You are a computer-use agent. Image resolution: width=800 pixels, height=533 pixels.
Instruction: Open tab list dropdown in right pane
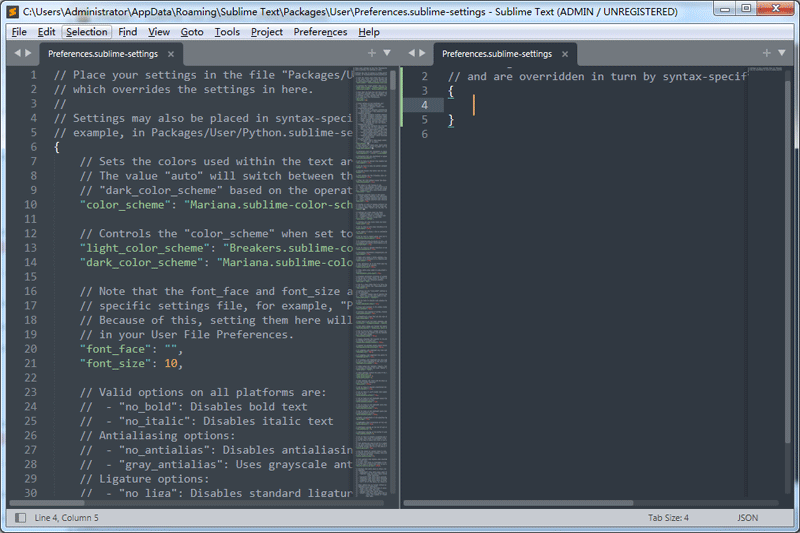click(782, 53)
